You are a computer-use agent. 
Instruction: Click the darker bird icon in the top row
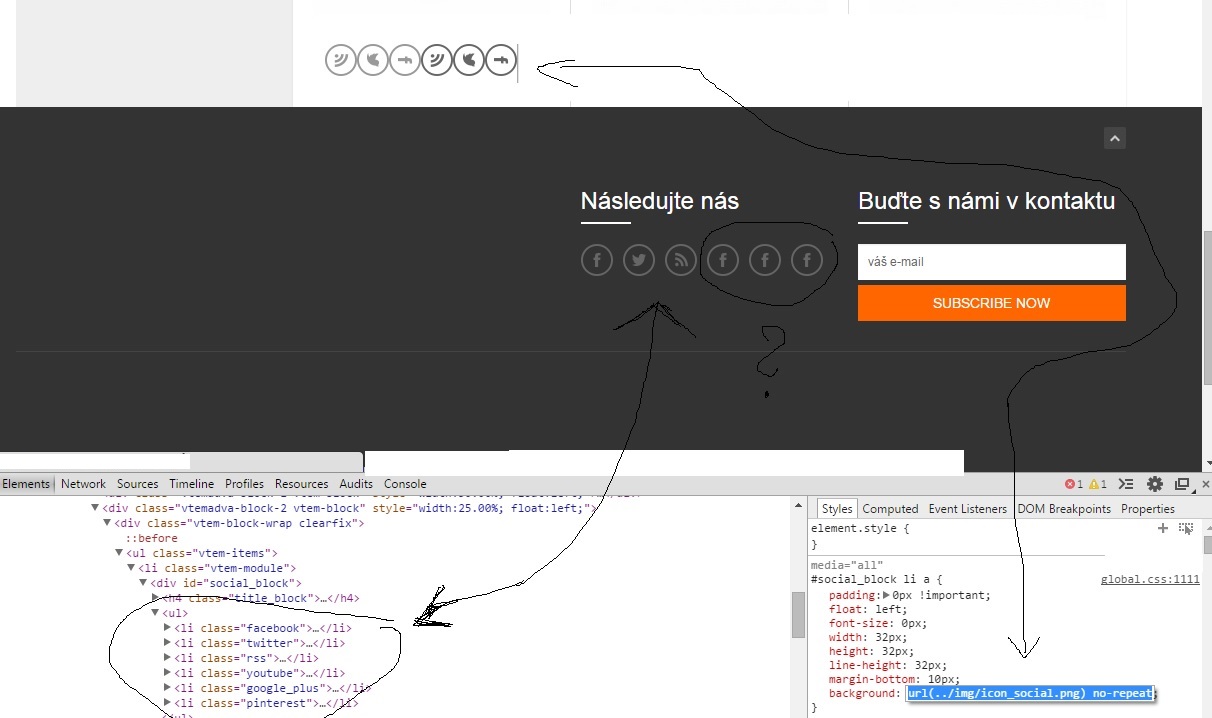[469, 60]
